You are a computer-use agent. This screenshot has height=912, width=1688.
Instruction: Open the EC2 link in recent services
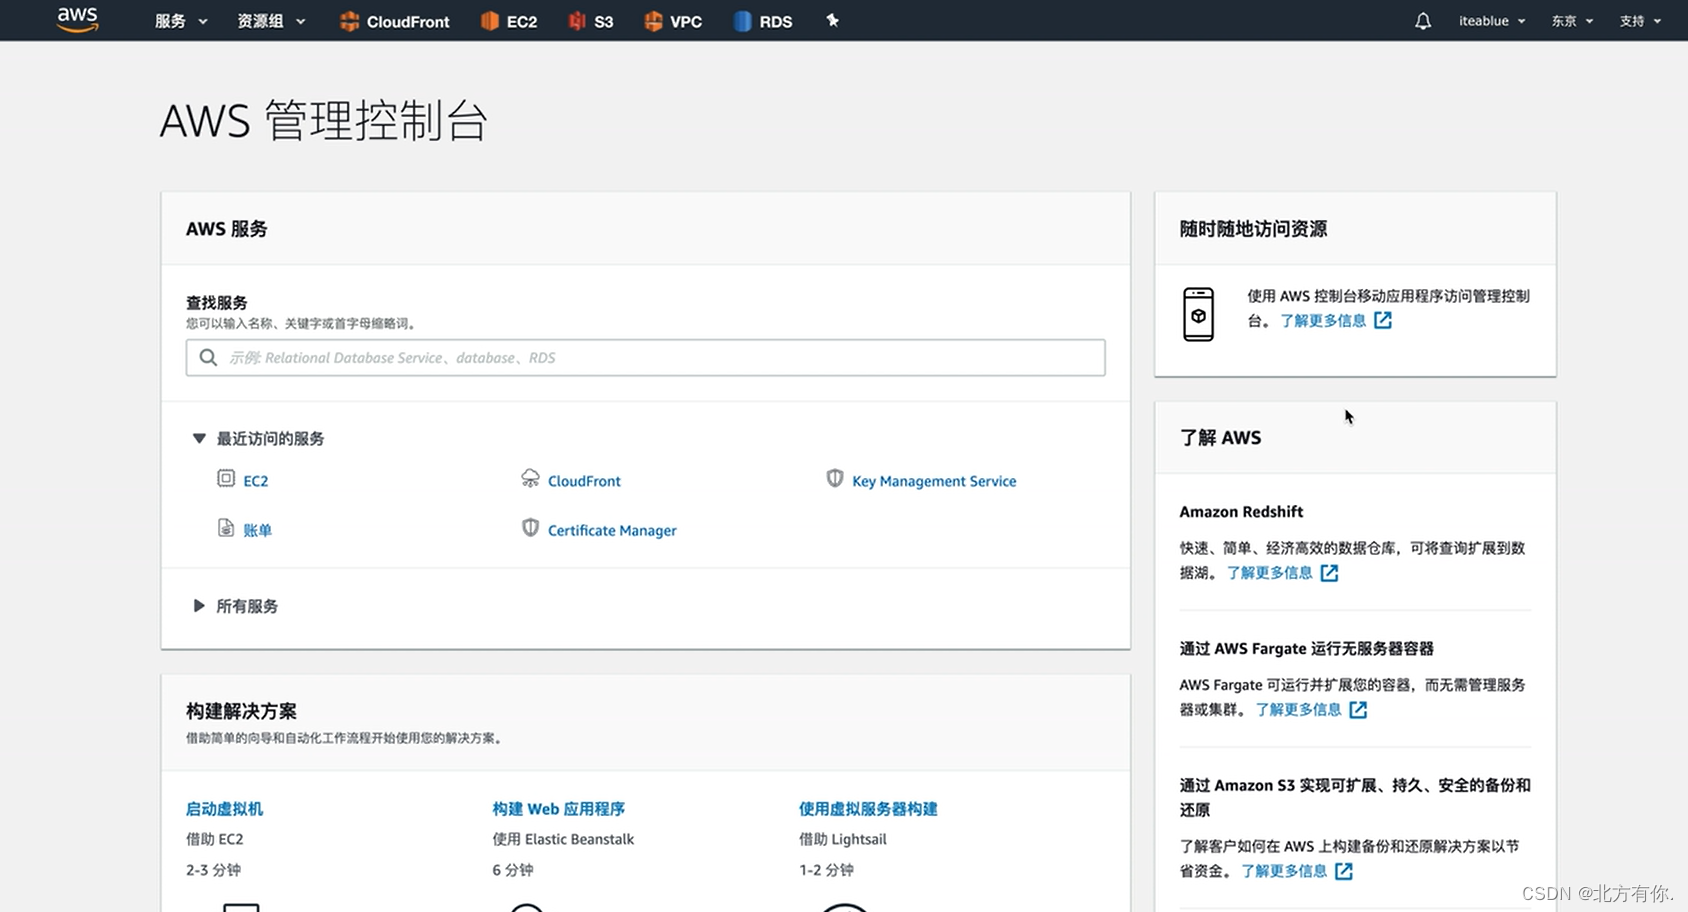pos(256,481)
